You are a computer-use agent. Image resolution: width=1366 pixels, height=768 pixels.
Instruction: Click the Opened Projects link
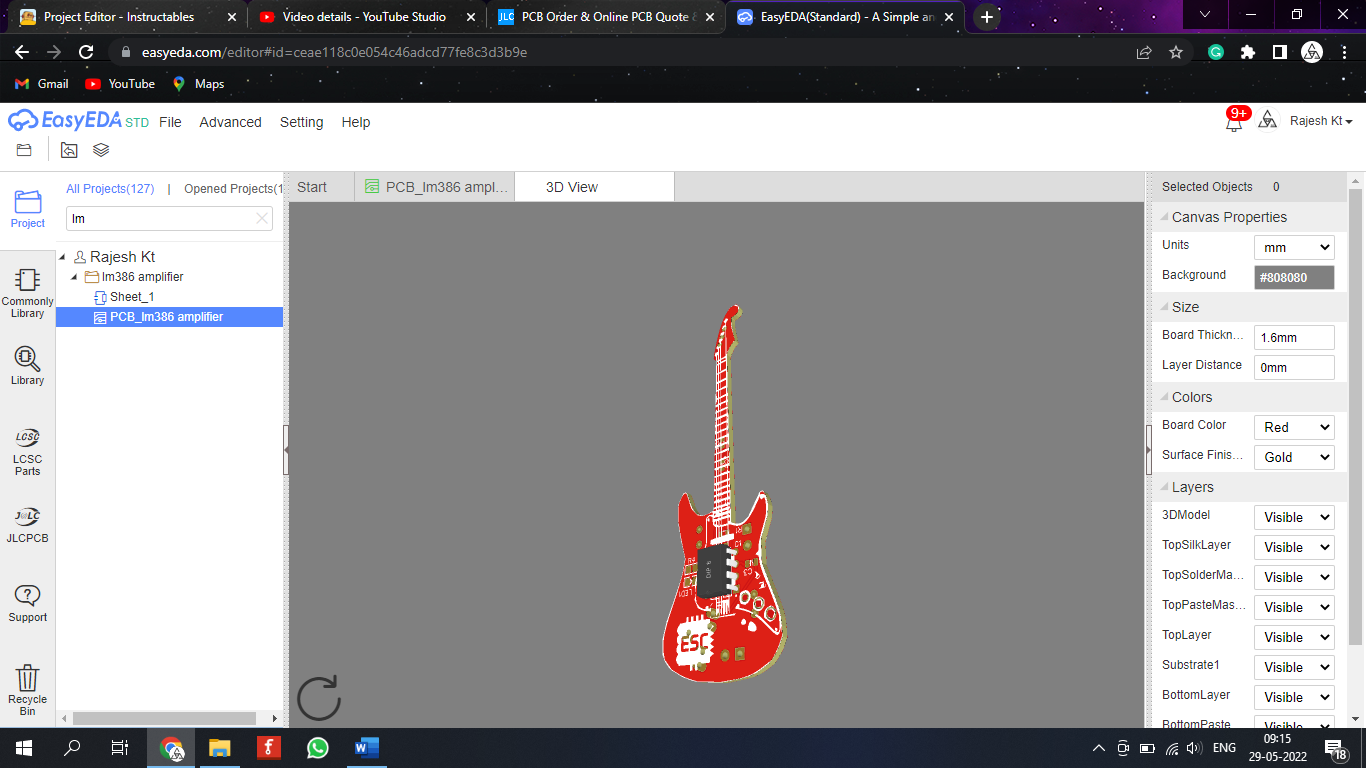point(233,189)
